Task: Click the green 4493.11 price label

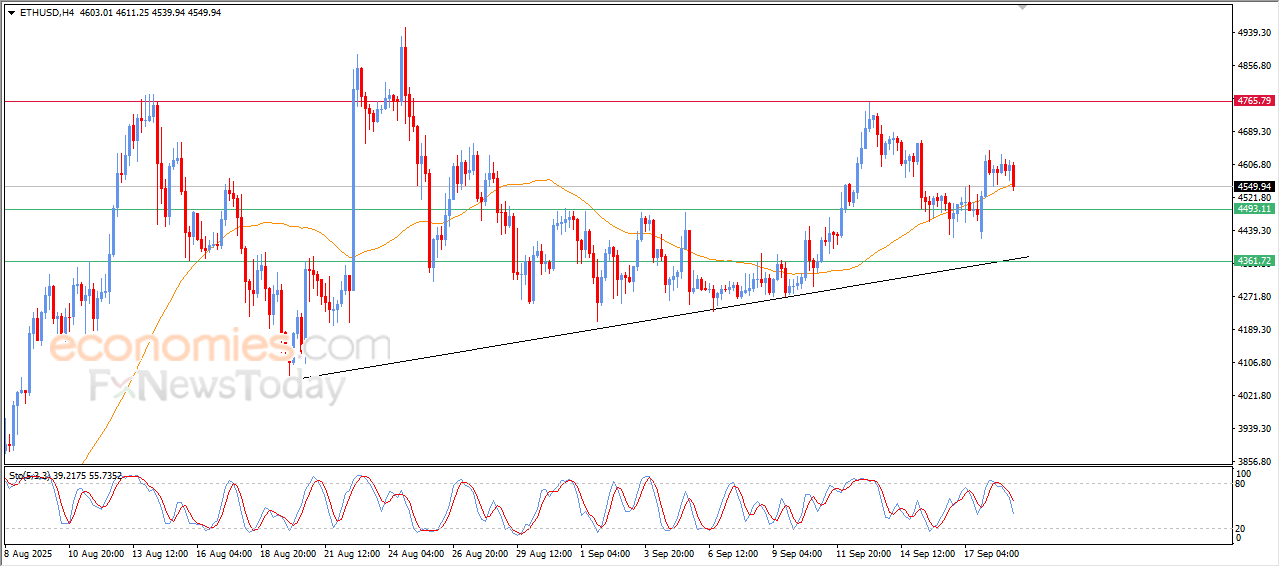Action: pyautogui.click(x=1254, y=209)
